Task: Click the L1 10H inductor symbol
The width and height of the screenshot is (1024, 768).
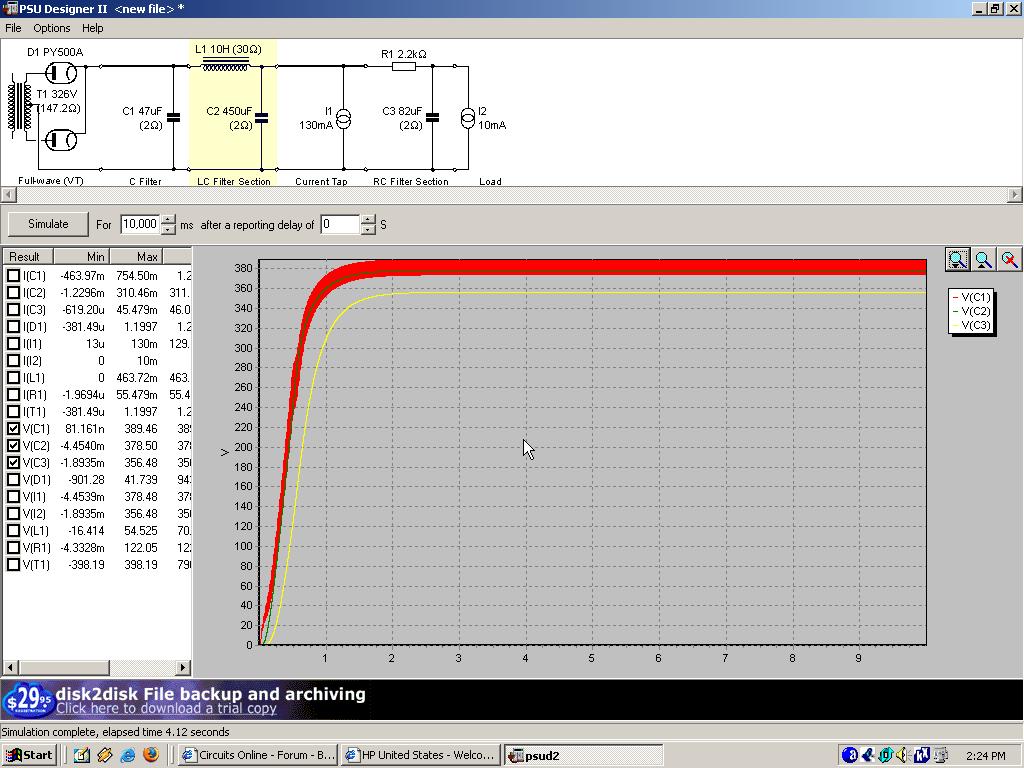Action: tap(226, 66)
